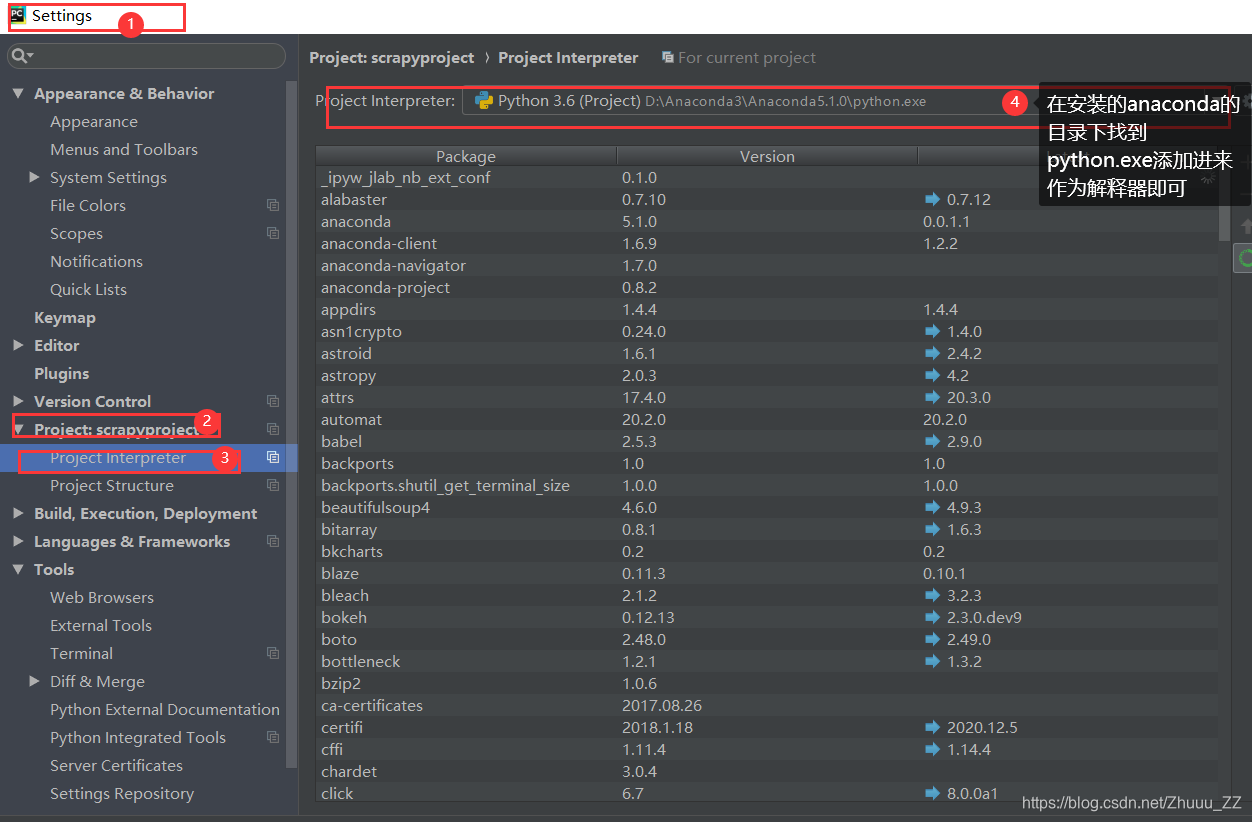Select the chardet package row

coord(767,771)
